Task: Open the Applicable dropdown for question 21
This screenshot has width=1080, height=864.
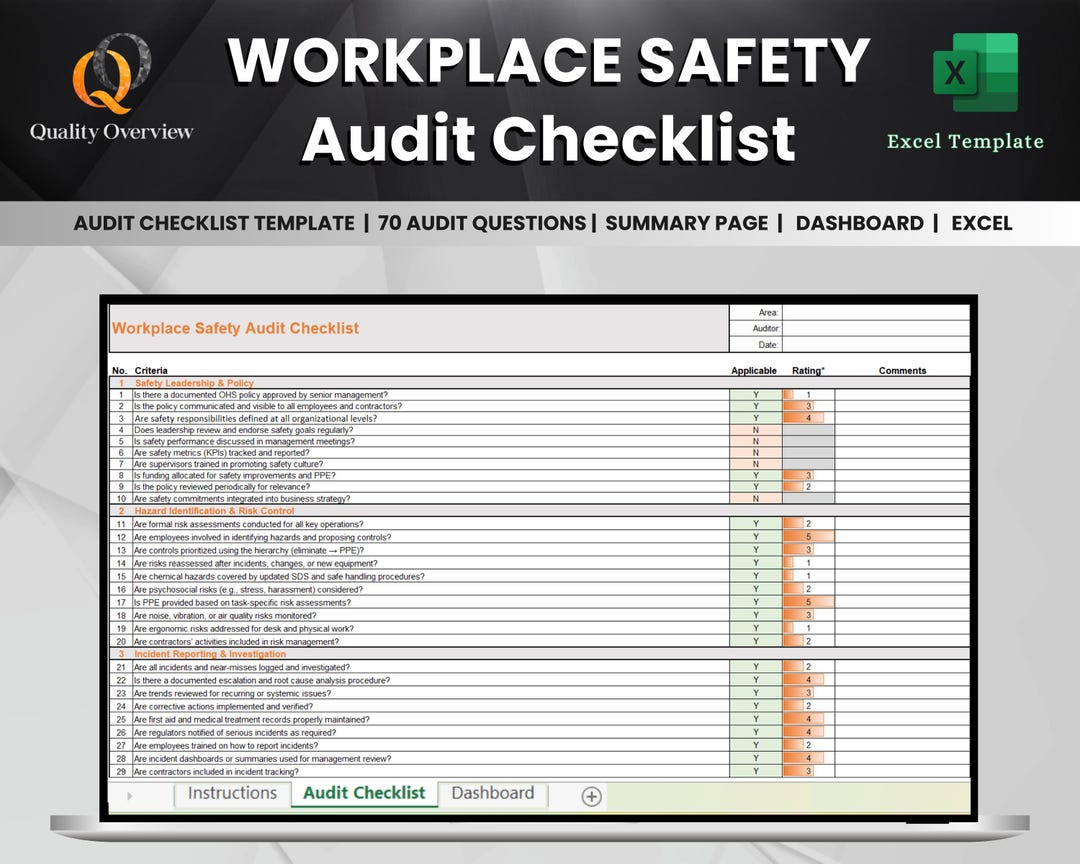Action: [x=754, y=667]
